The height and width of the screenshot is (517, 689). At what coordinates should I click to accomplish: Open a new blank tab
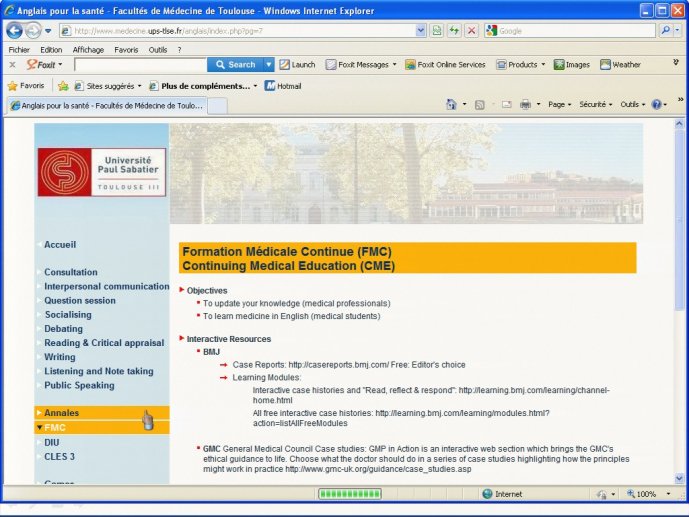[x=217, y=106]
